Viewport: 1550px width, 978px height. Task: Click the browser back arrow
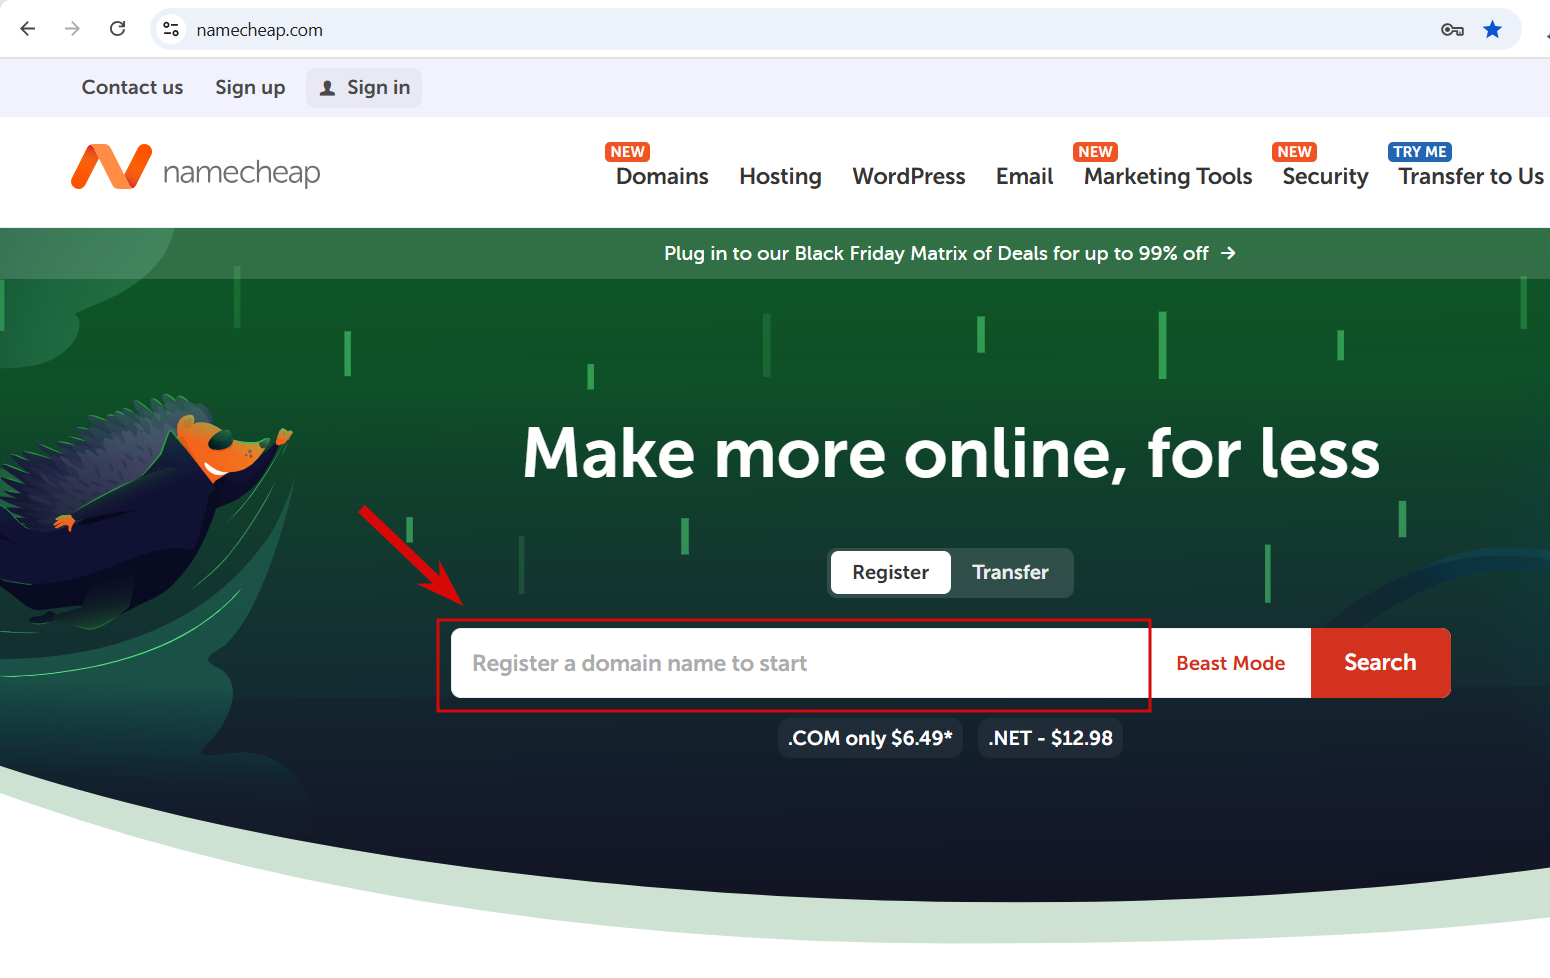(28, 29)
